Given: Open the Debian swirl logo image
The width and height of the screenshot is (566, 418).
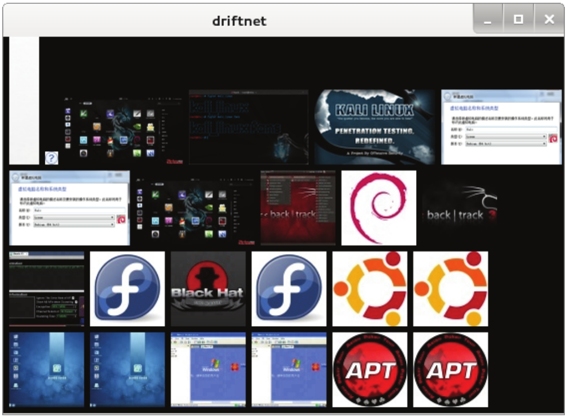Looking at the screenshot, I should 379,208.
